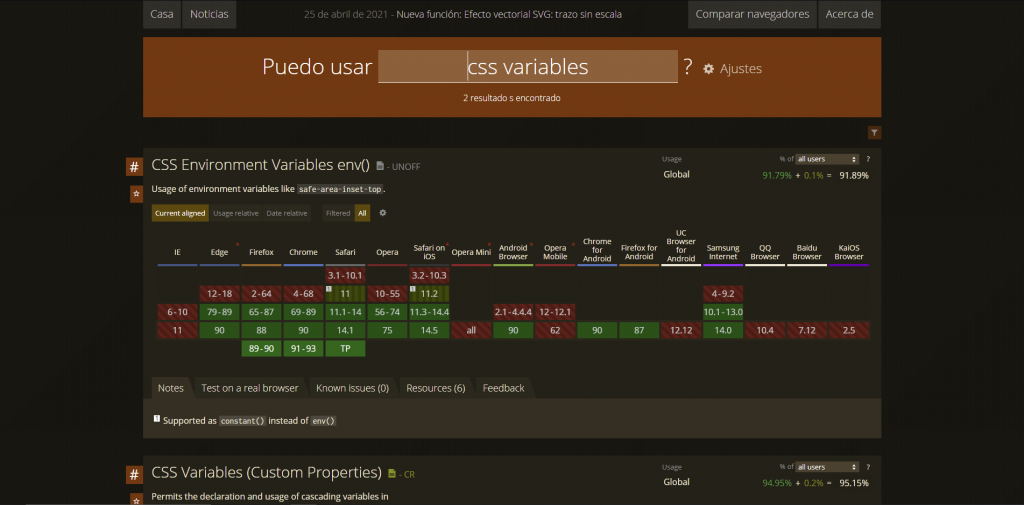Open the Test on a real browser tab

(249, 388)
